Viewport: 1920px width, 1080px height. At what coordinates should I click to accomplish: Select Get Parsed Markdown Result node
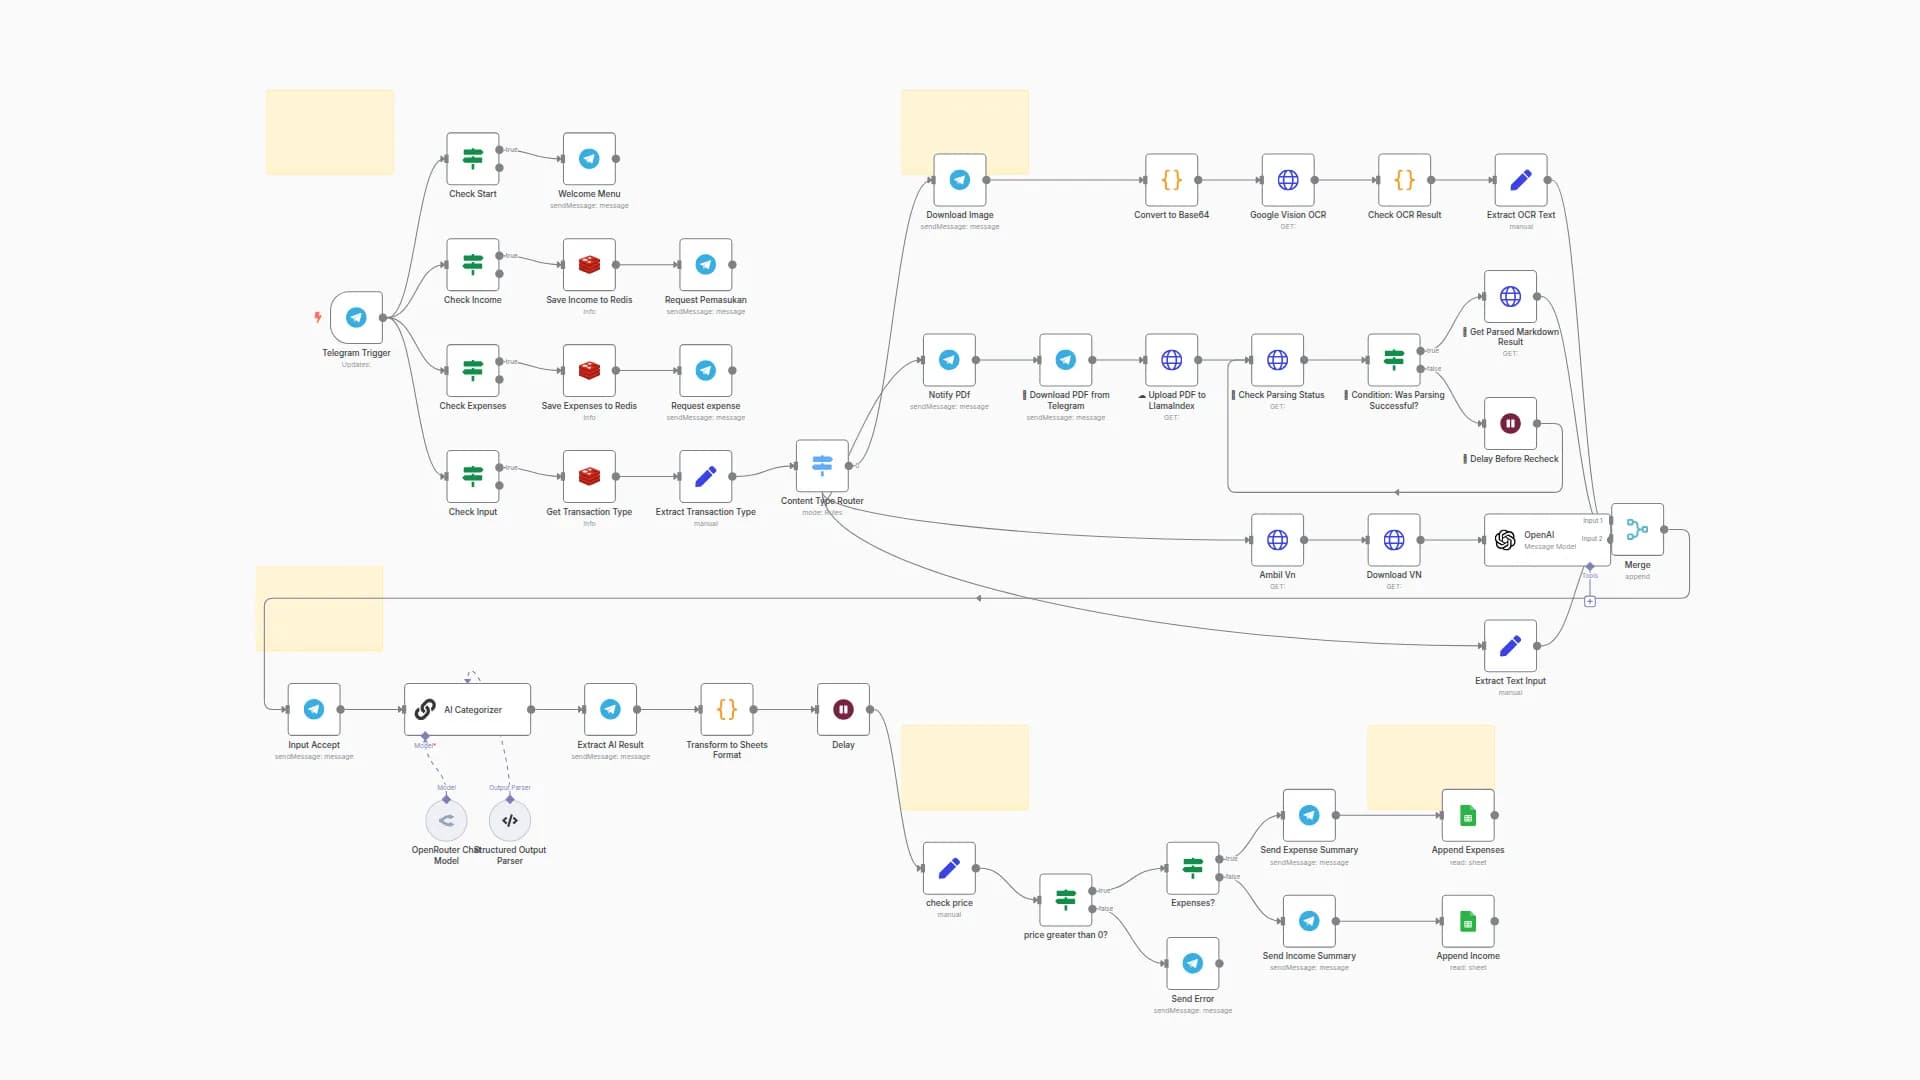(1511, 297)
